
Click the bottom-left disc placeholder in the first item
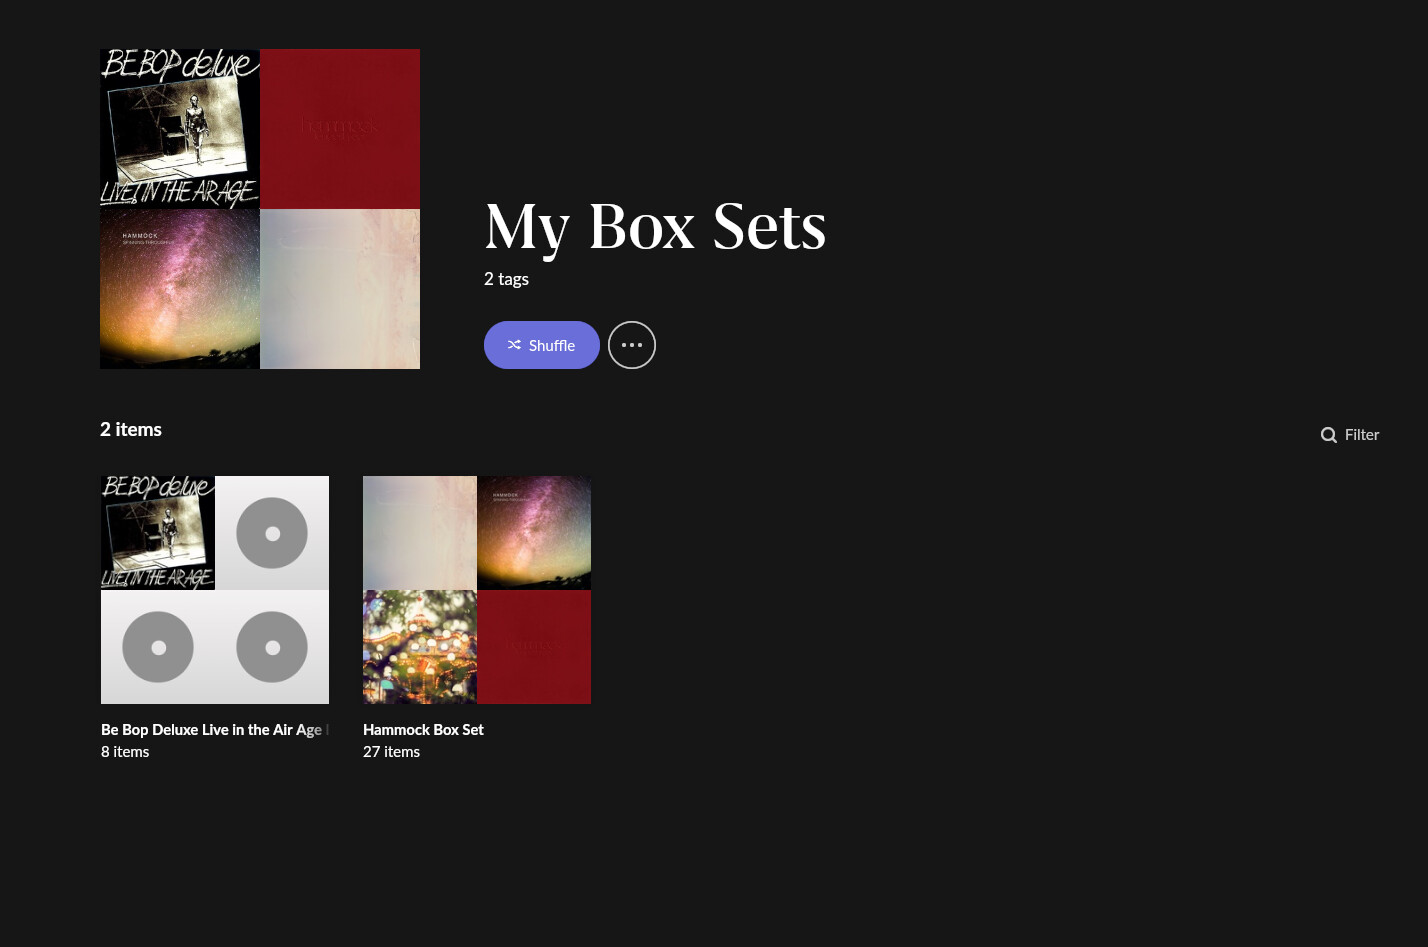158,647
